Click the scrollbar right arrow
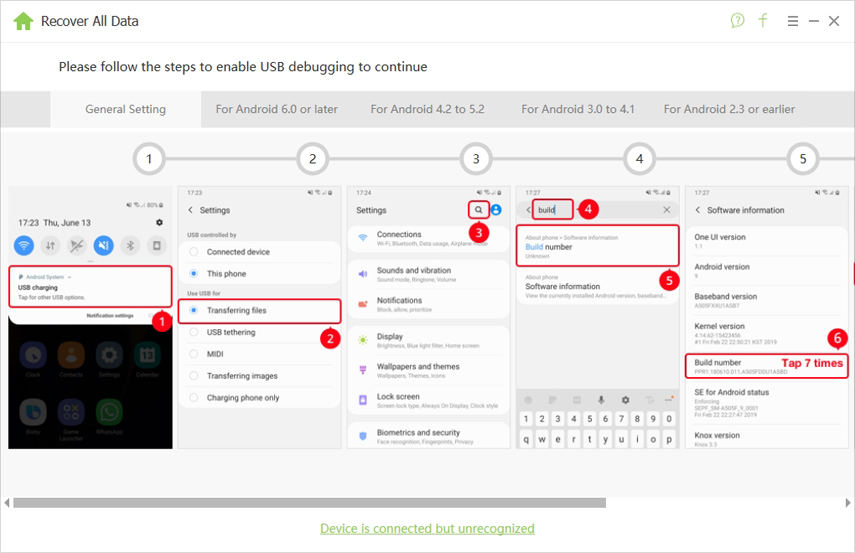 pos(848,502)
